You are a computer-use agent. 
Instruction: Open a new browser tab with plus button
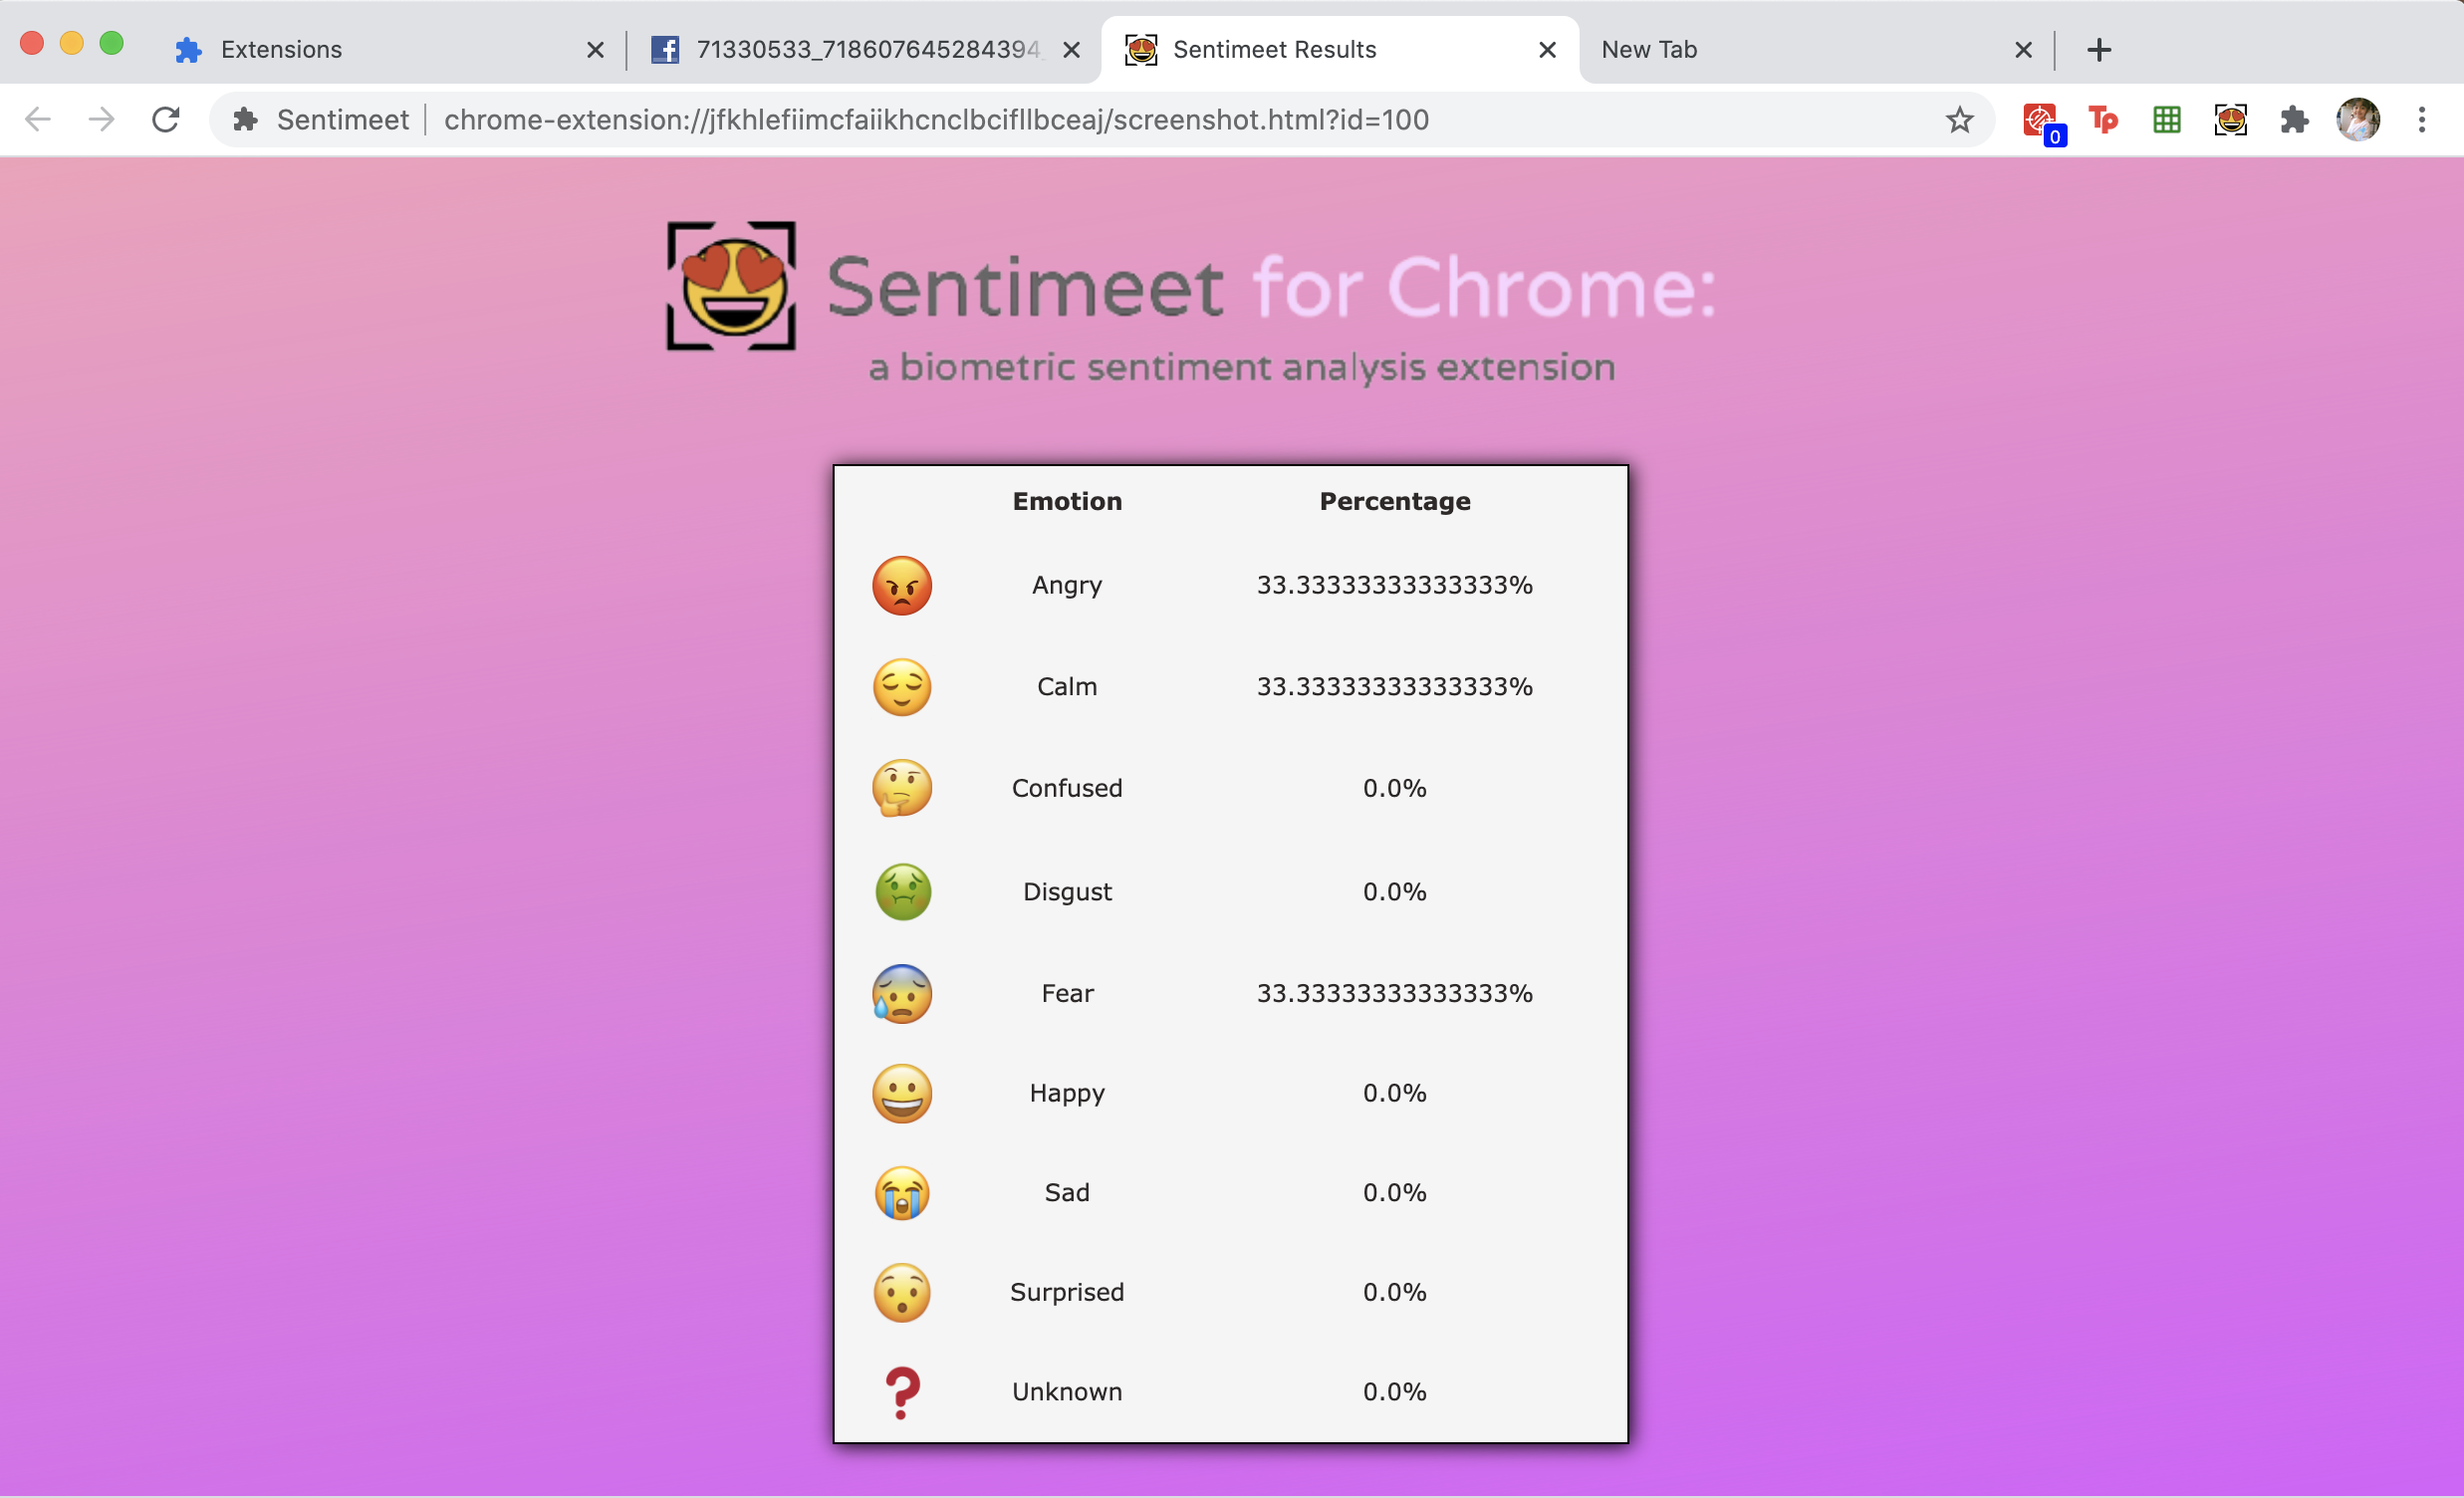coord(2099,49)
